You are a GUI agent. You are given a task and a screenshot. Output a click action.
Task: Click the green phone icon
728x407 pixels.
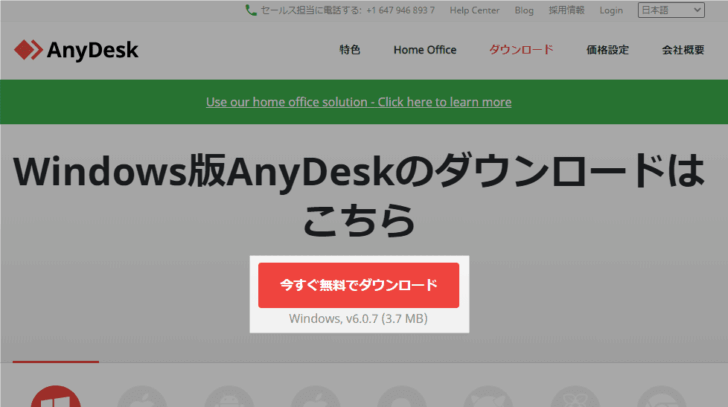pyautogui.click(x=251, y=10)
